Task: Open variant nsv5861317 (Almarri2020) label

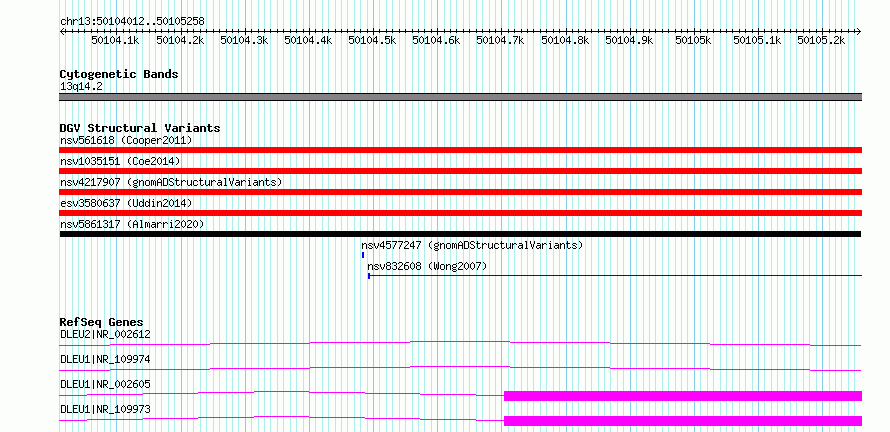Action: pos(132,224)
